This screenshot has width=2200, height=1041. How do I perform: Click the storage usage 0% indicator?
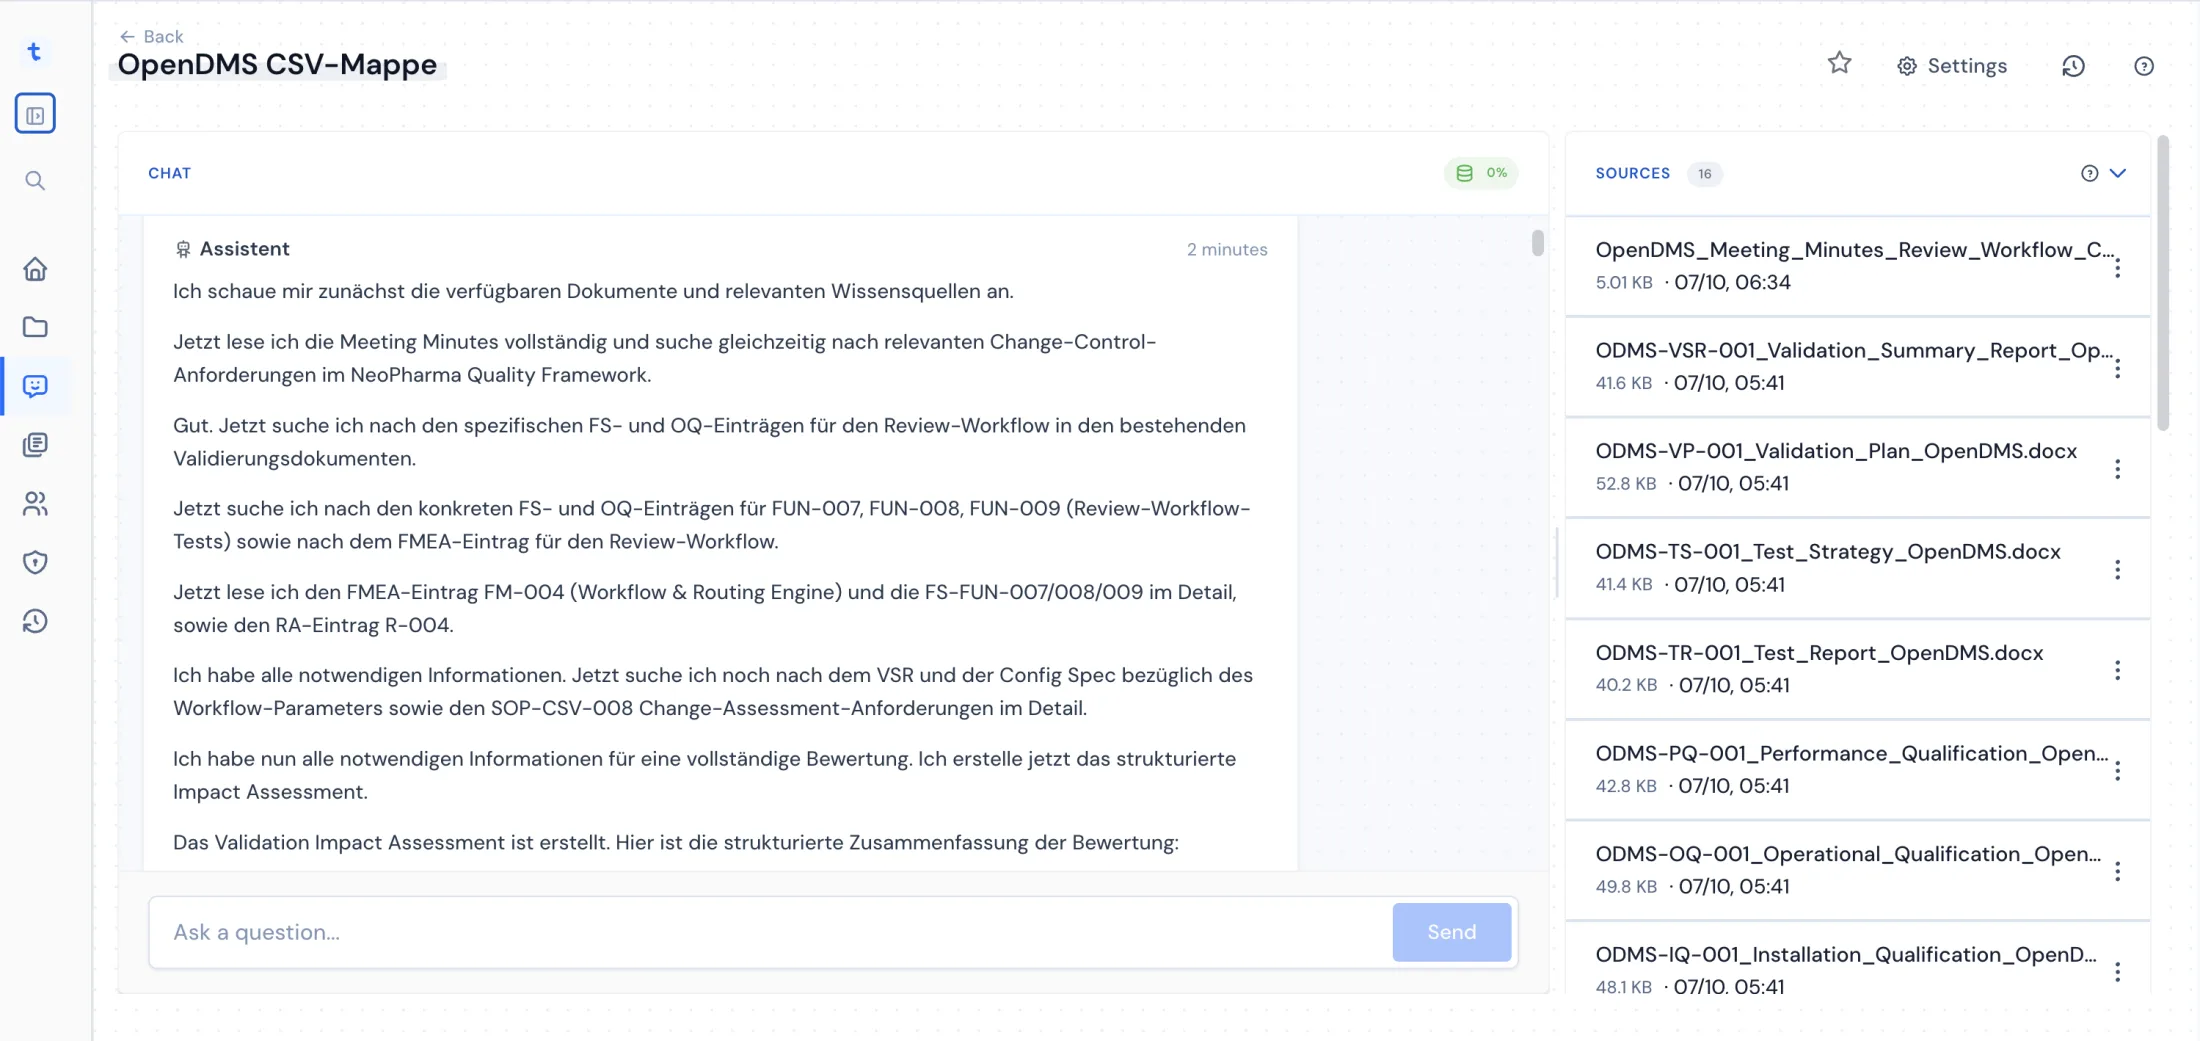click(1481, 173)
